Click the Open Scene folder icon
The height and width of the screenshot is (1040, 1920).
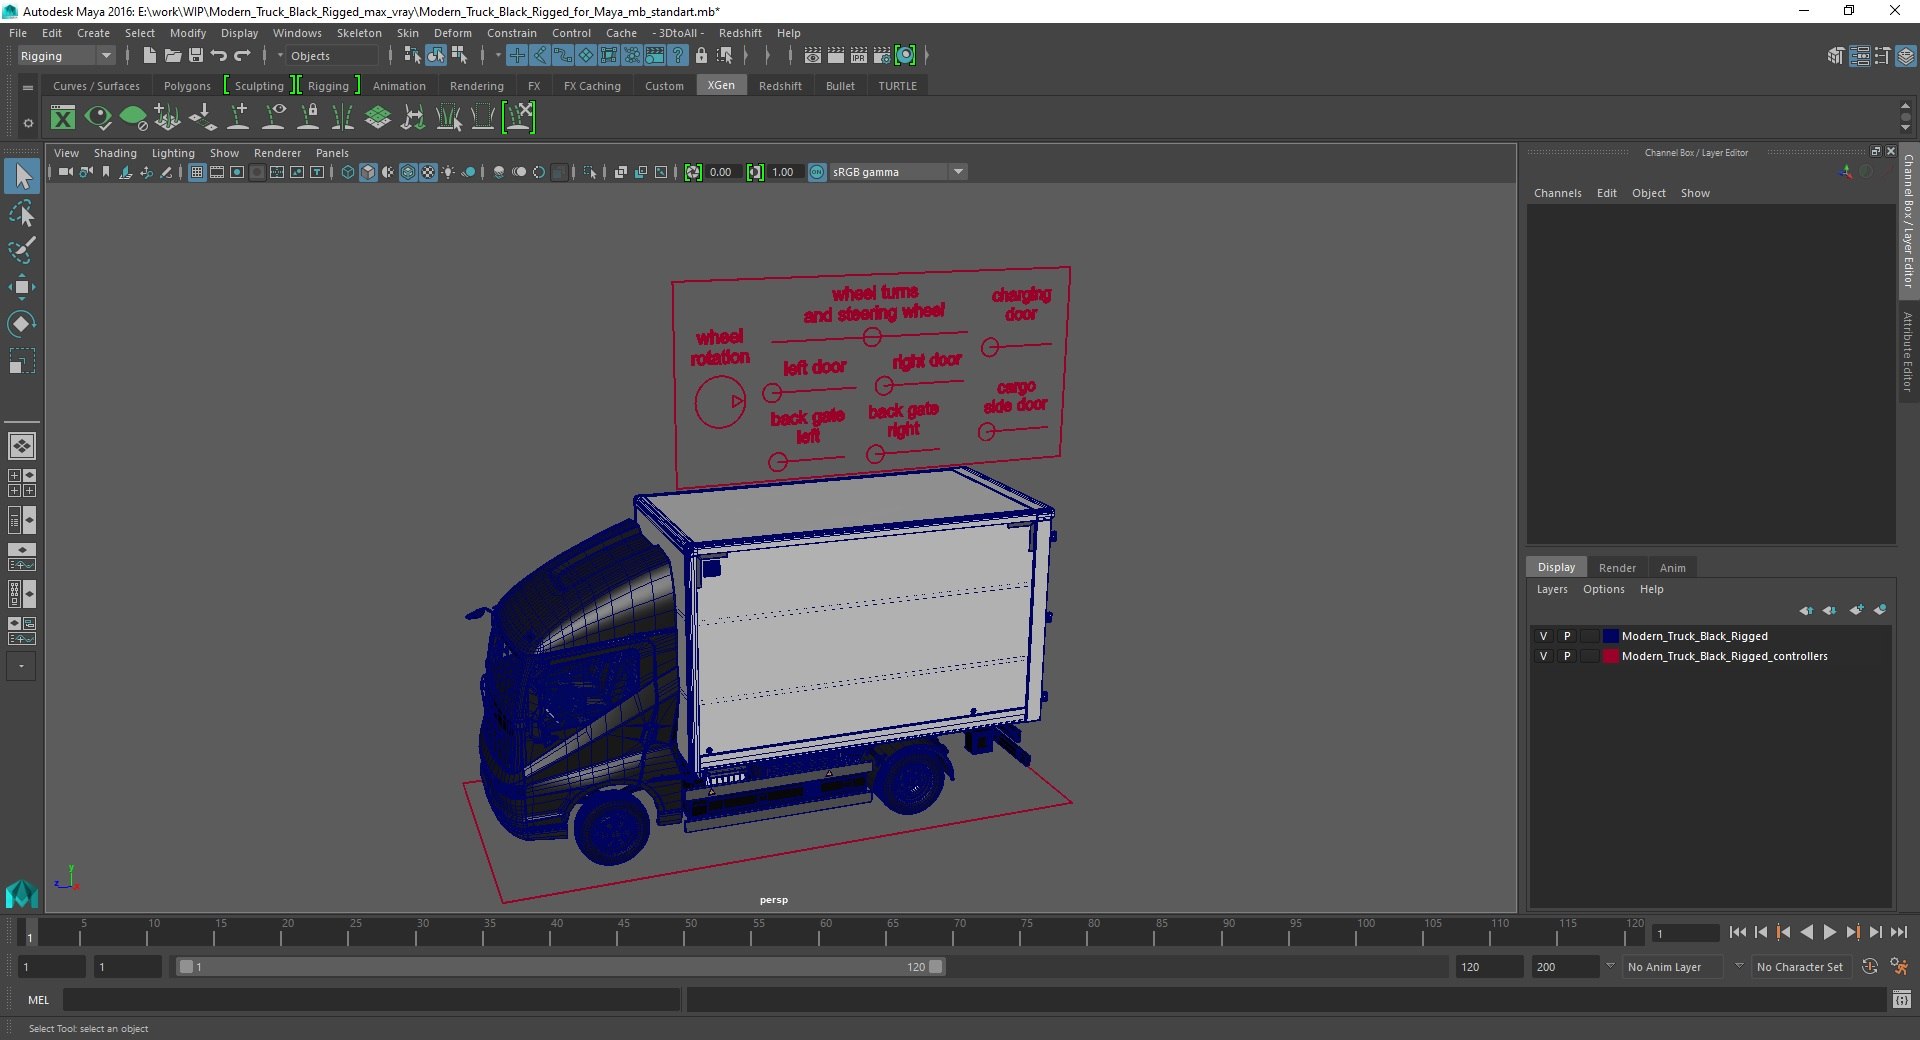click(x=172, y=56)
